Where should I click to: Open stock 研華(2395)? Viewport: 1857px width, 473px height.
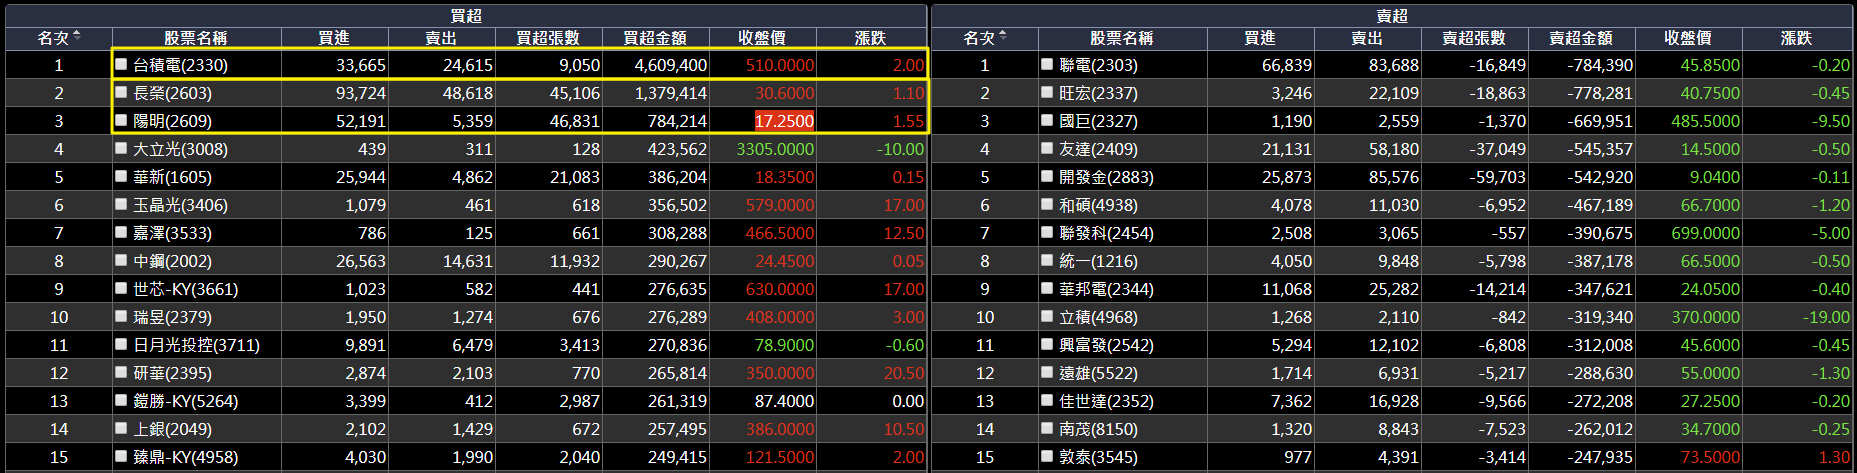172,373
